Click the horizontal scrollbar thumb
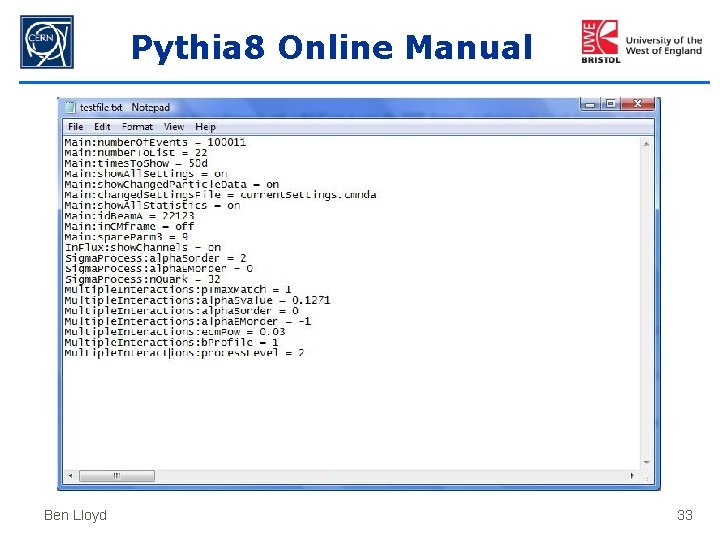720x540 pixels. click(117, 476)
